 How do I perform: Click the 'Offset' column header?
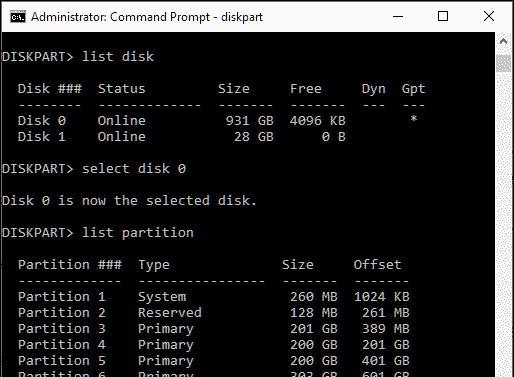tap(377, 264)
